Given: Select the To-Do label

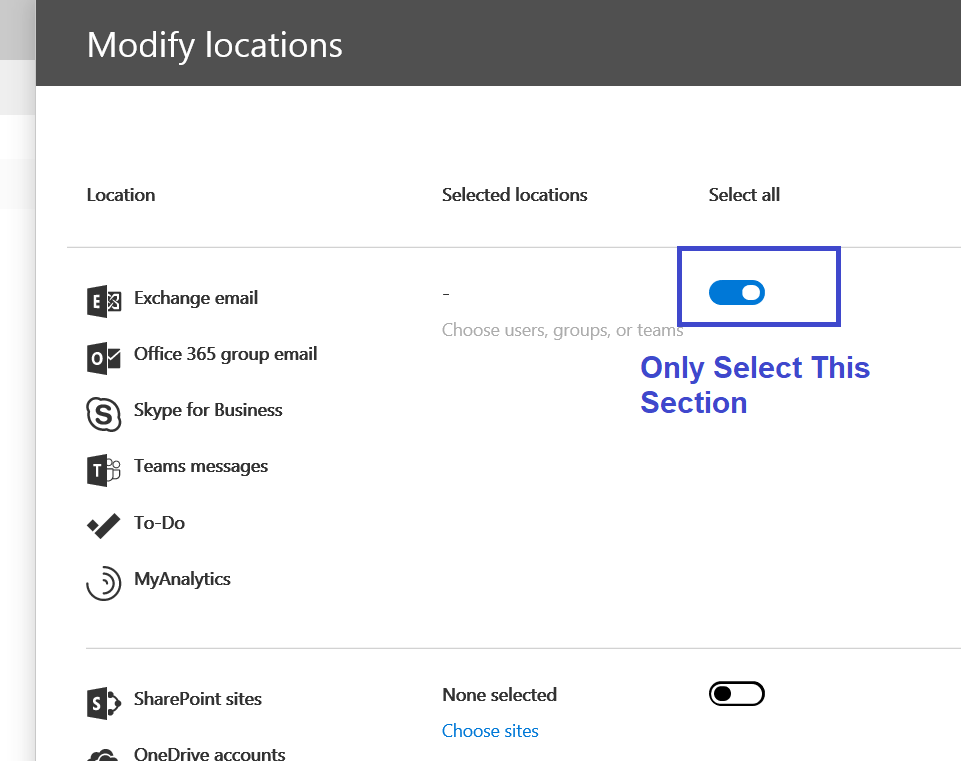Looking at the screenshot, I should (x=159, y=523).
